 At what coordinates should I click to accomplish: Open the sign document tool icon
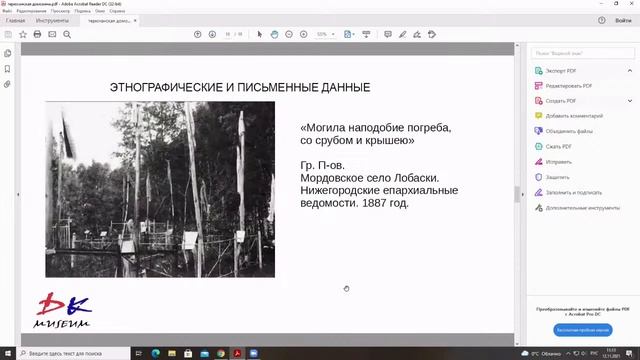417,34
